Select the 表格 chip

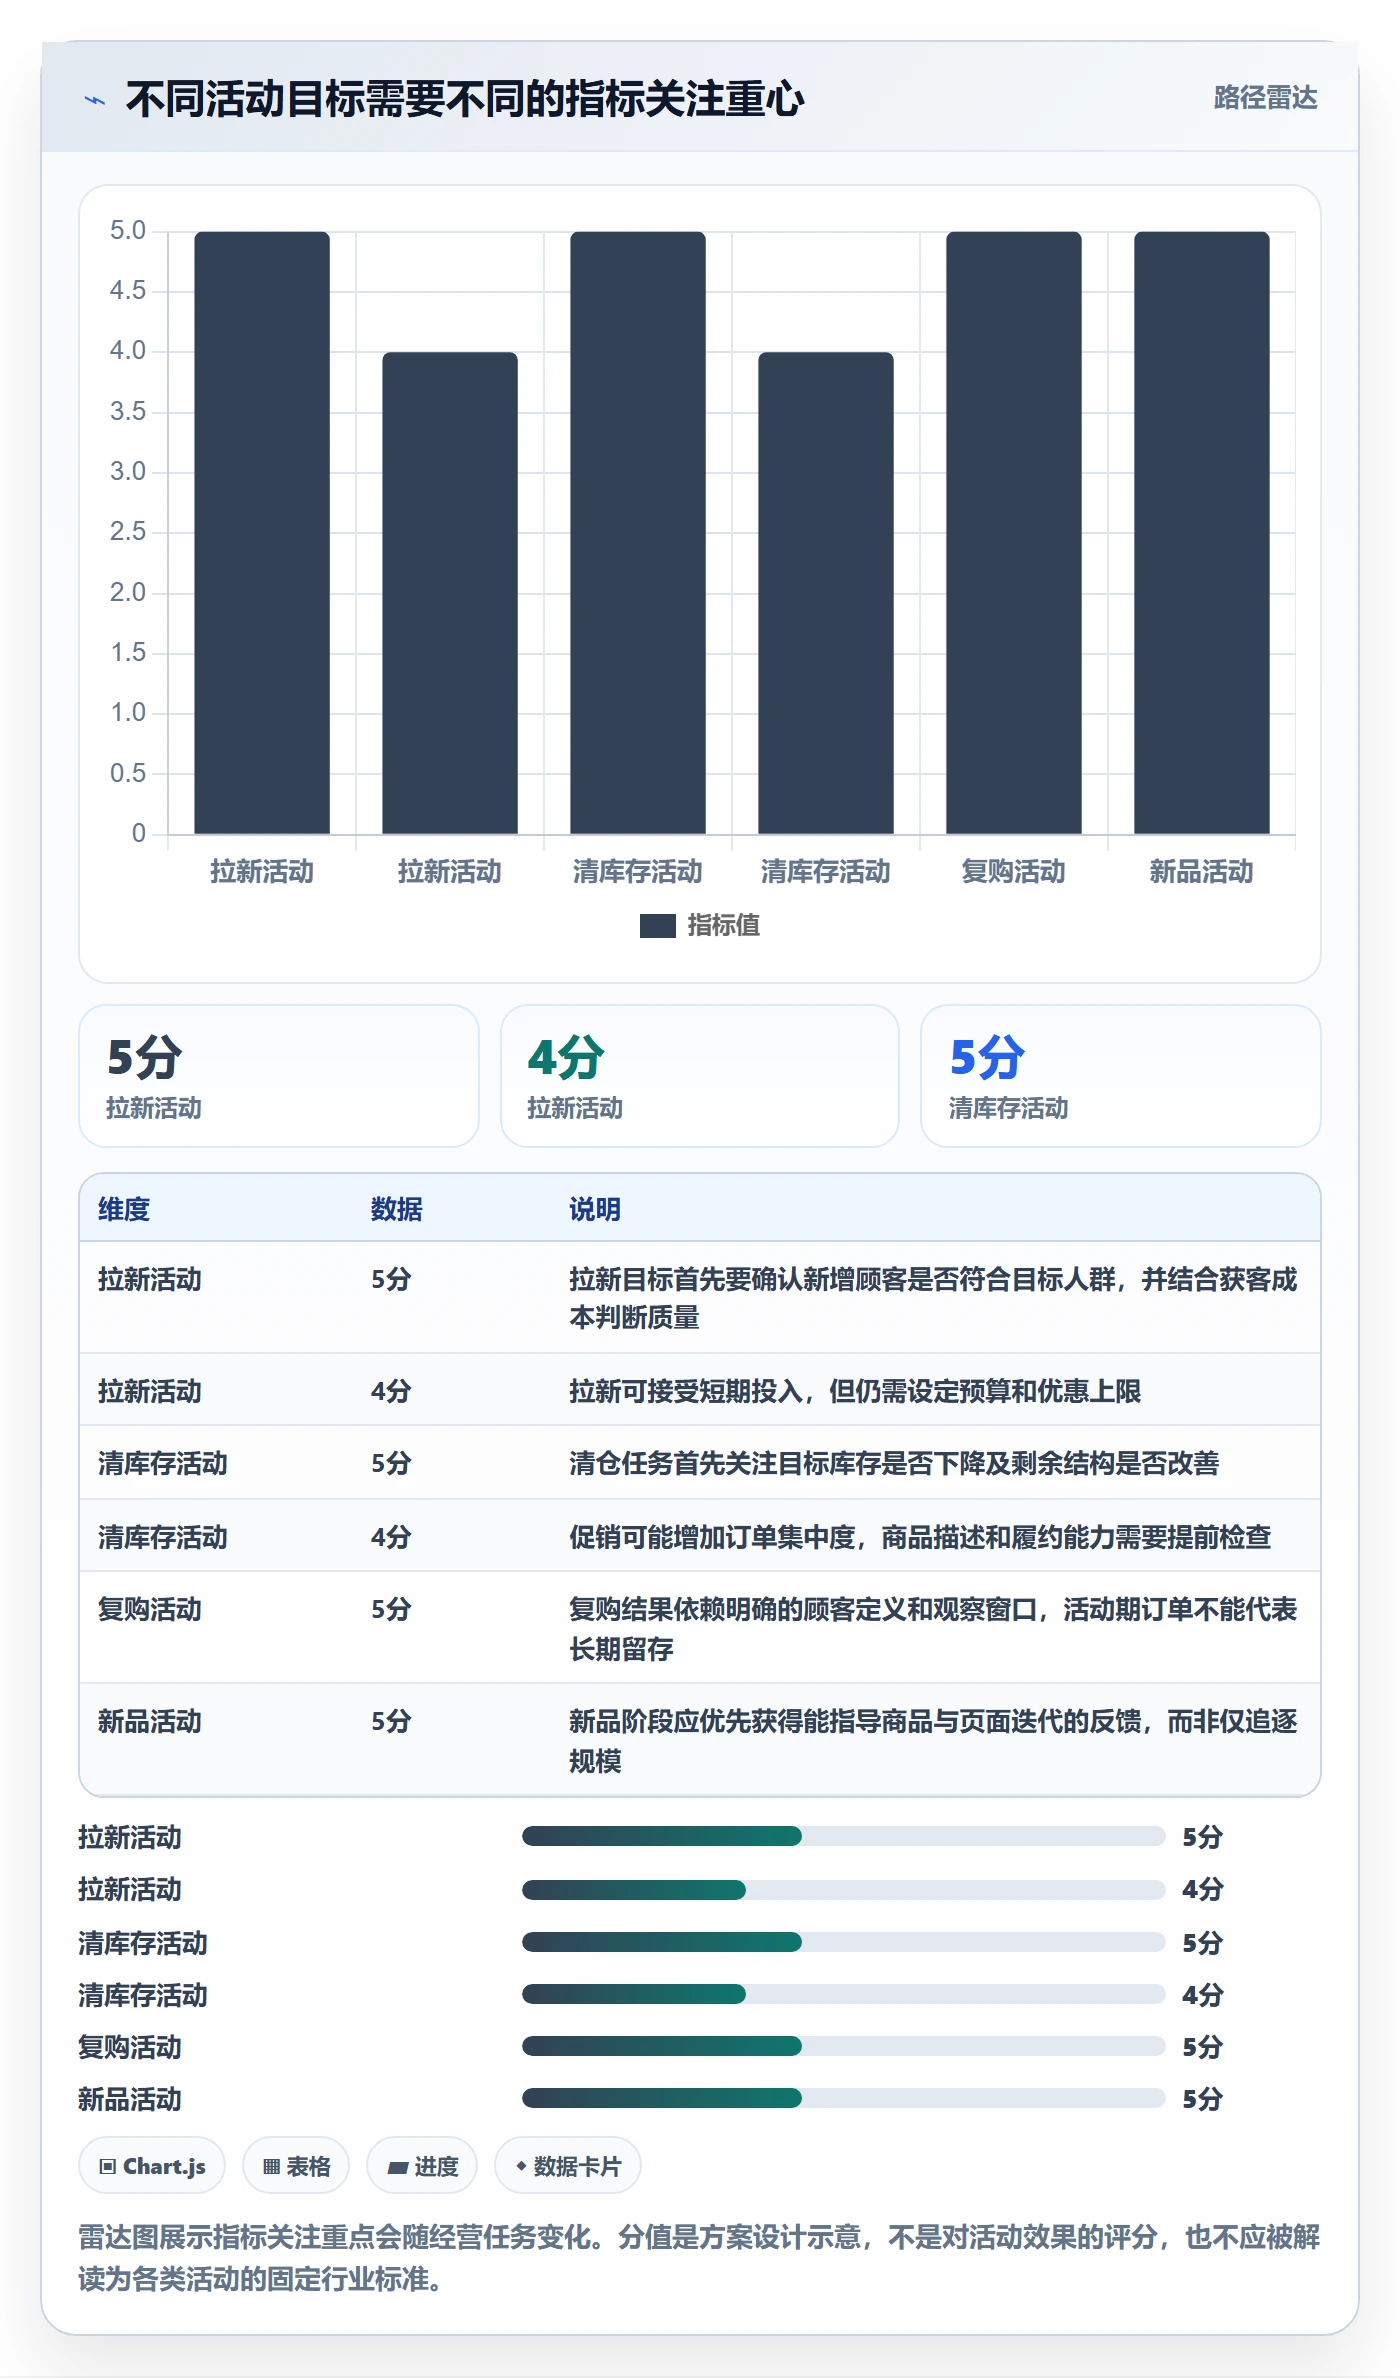click(296, 2166)
